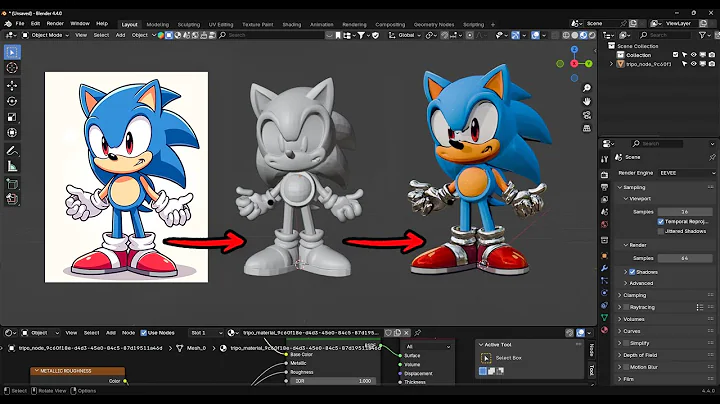Expand the Raytracing panel
The width and height of the screenshot is (720, 404).
(x=619, y=307)
